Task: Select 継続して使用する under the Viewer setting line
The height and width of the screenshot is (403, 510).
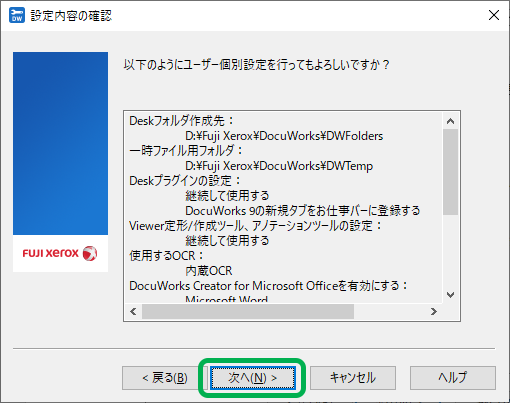Action: [x=227, y=241]
